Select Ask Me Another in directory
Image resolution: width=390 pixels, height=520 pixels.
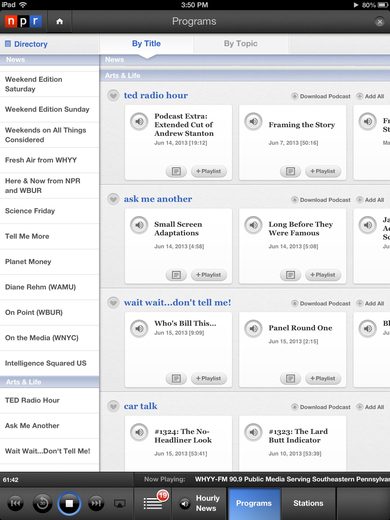click(x=49, y=426)
